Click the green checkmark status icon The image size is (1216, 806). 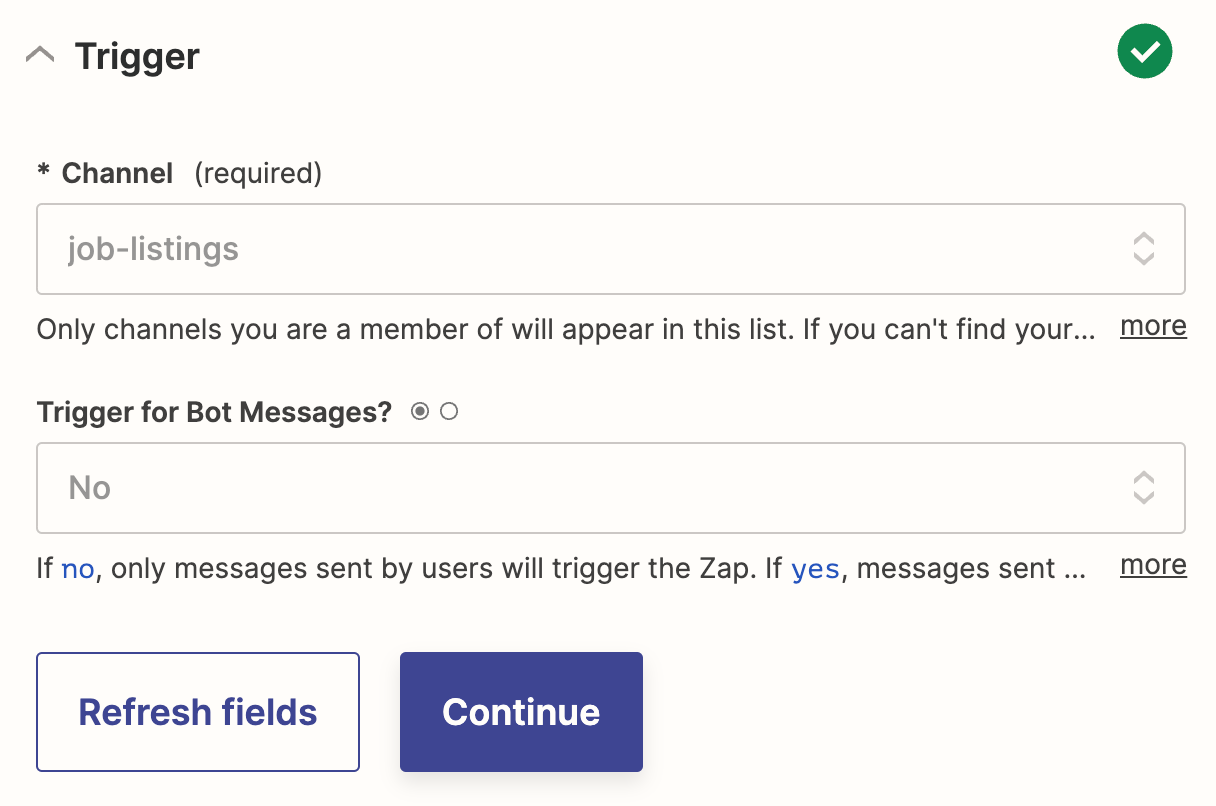[1144, 52]
